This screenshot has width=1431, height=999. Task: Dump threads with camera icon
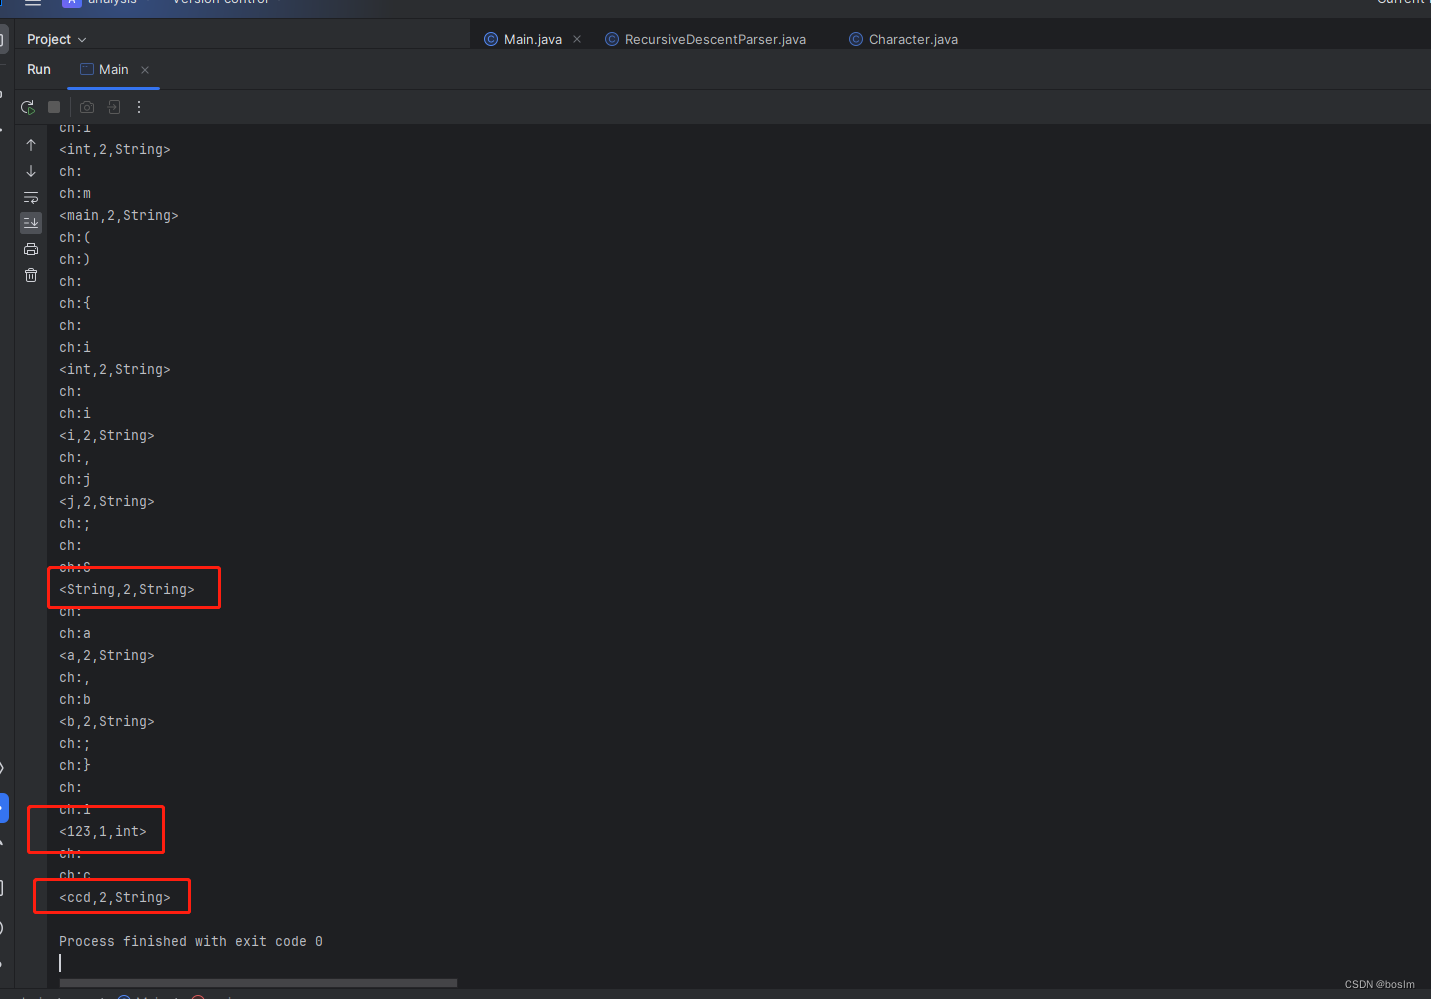[87, 107]
